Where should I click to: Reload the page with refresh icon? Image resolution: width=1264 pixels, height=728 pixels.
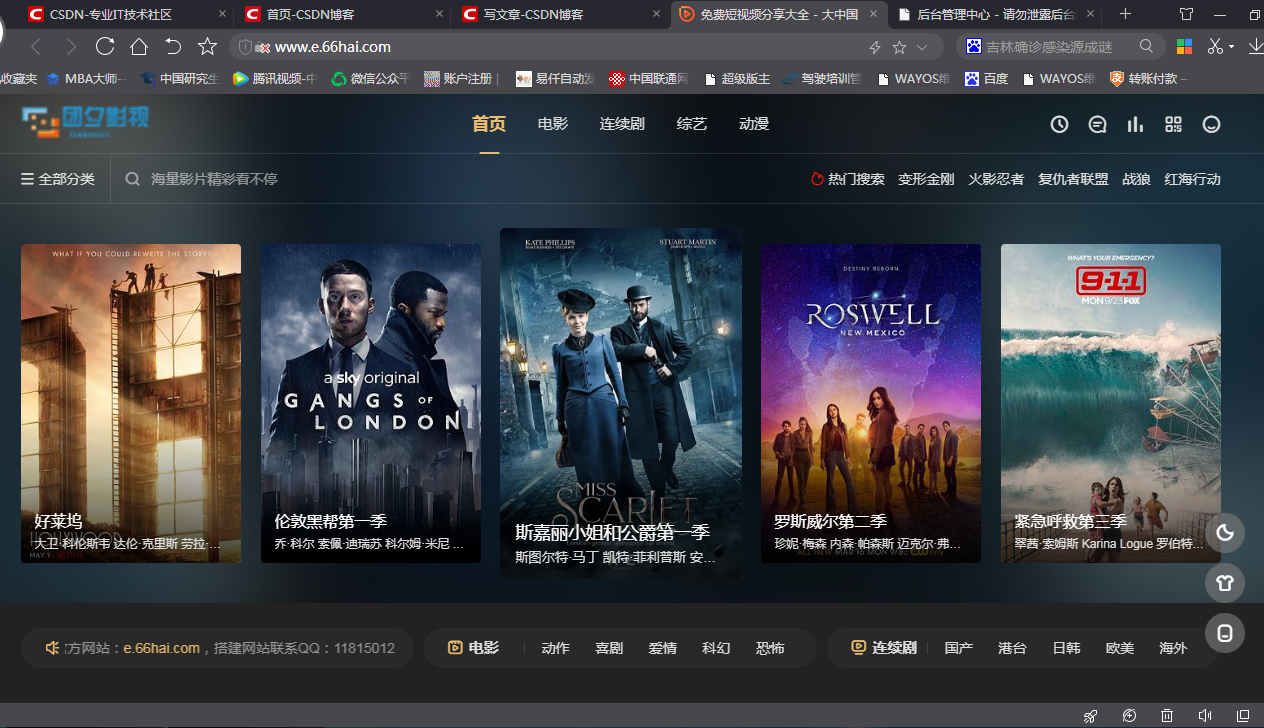tap(105, 47)
